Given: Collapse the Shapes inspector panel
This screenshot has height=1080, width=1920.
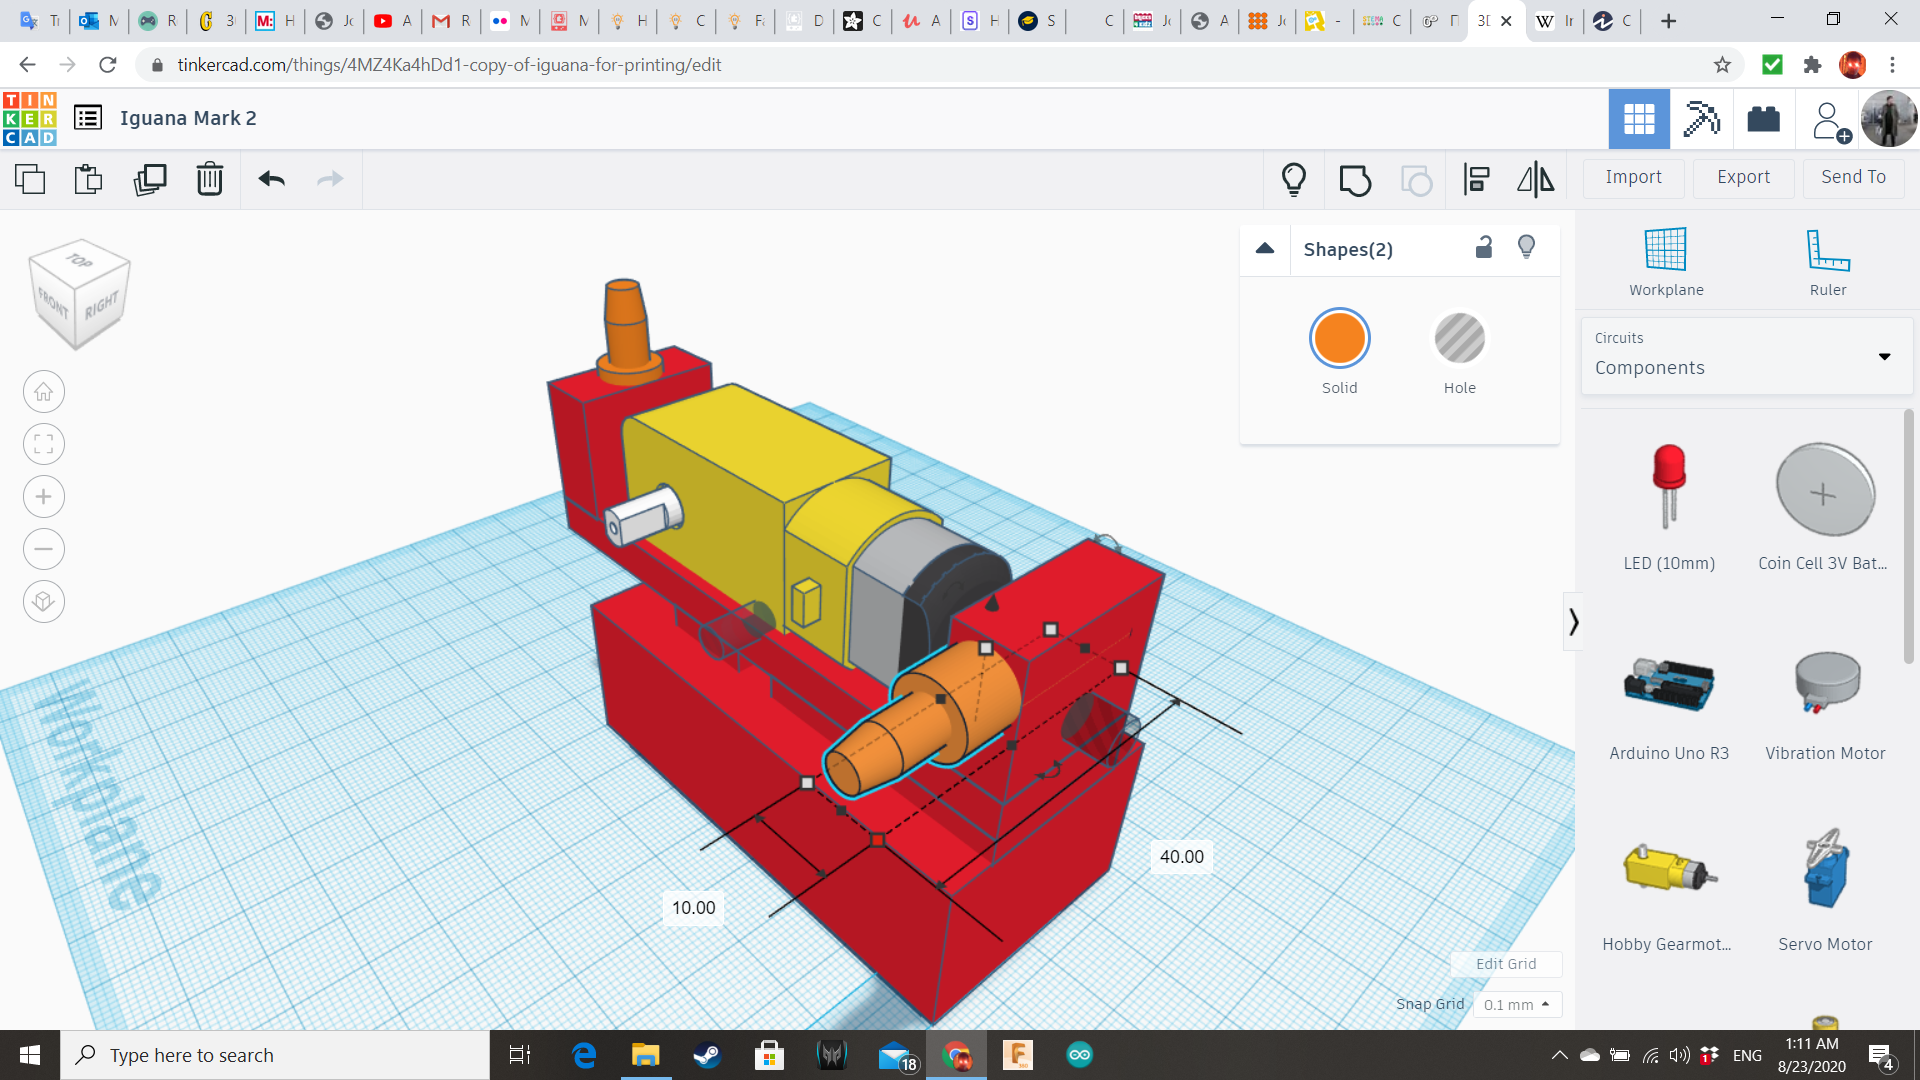Looking at the screenshot, I should click(1265, 249).
